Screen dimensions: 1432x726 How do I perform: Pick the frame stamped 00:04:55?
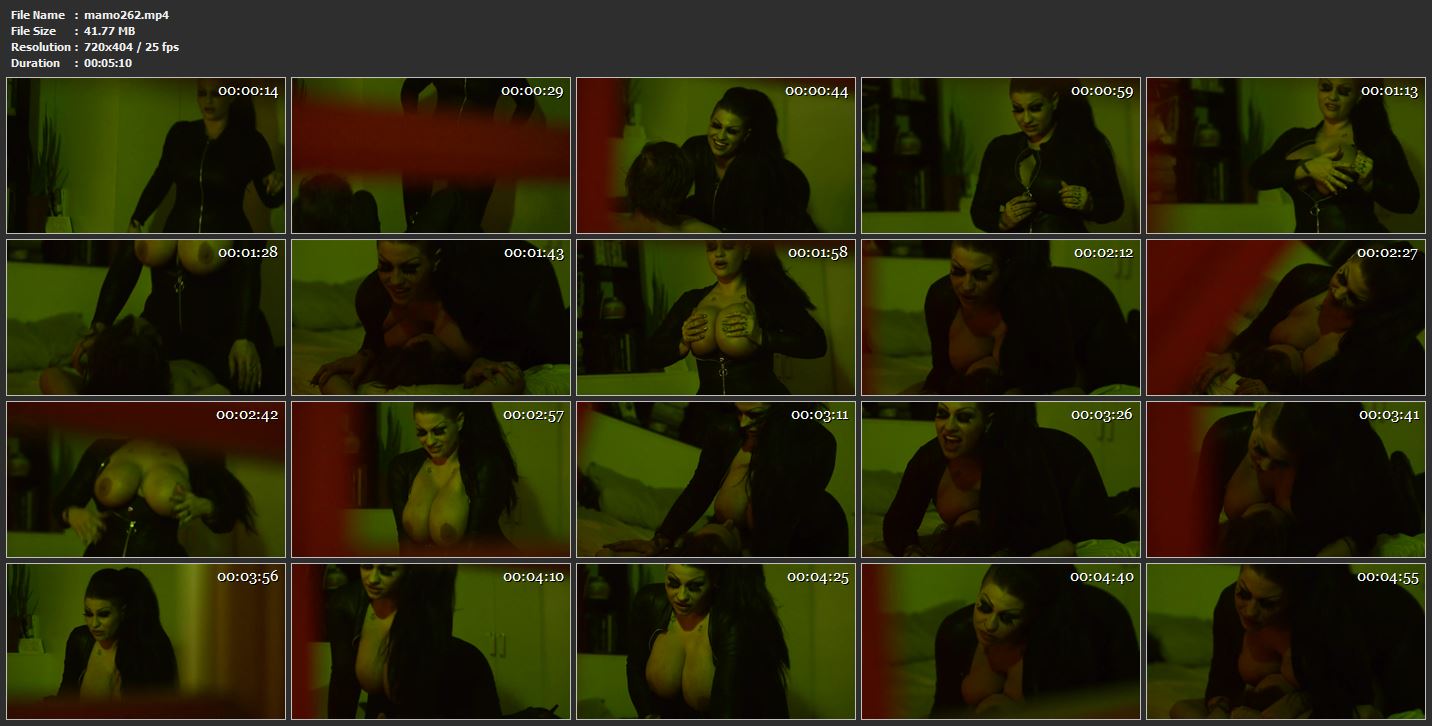click(x=1286, y=641)
